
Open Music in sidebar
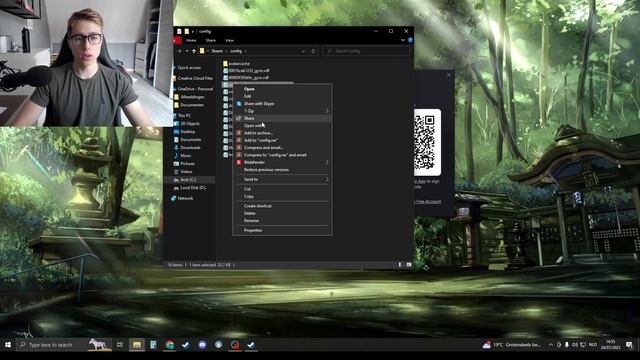[x=182, y=156]
